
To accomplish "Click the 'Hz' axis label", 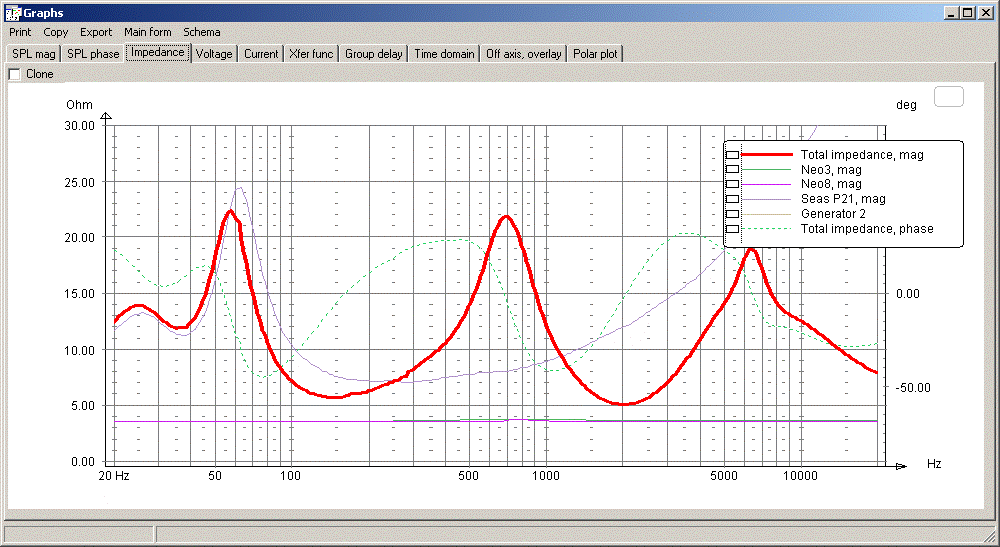I will (934, 463).
